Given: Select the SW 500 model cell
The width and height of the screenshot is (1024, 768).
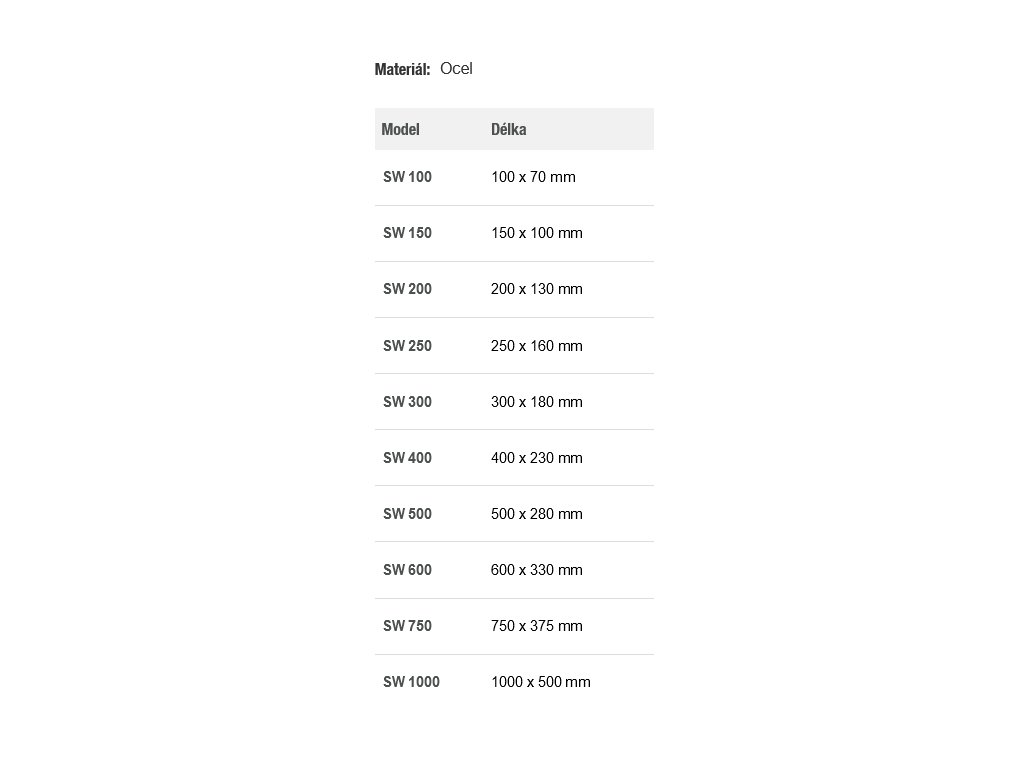Looking at the screenshot, I should pyautogui.click(x=408, y=514).
